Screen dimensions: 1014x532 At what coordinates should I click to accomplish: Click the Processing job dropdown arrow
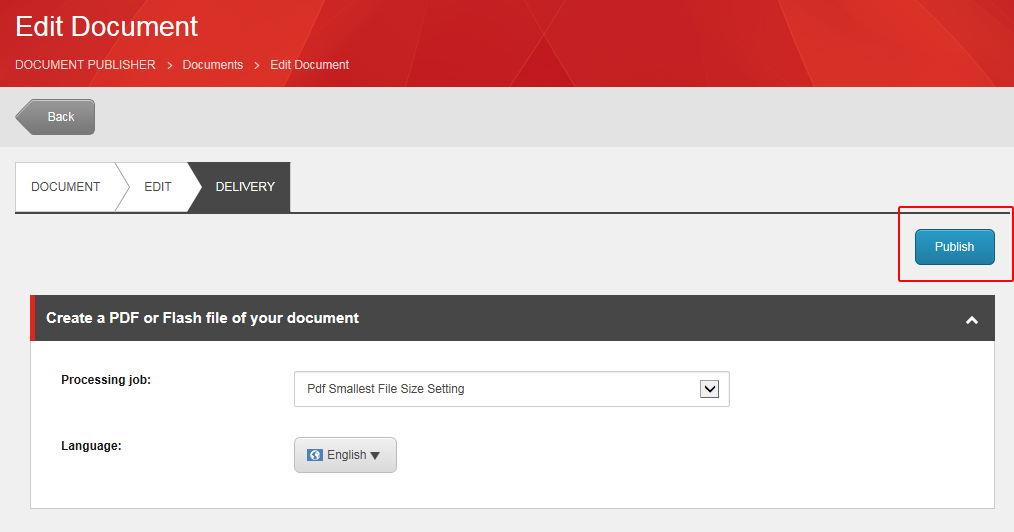tap(709, 389)
